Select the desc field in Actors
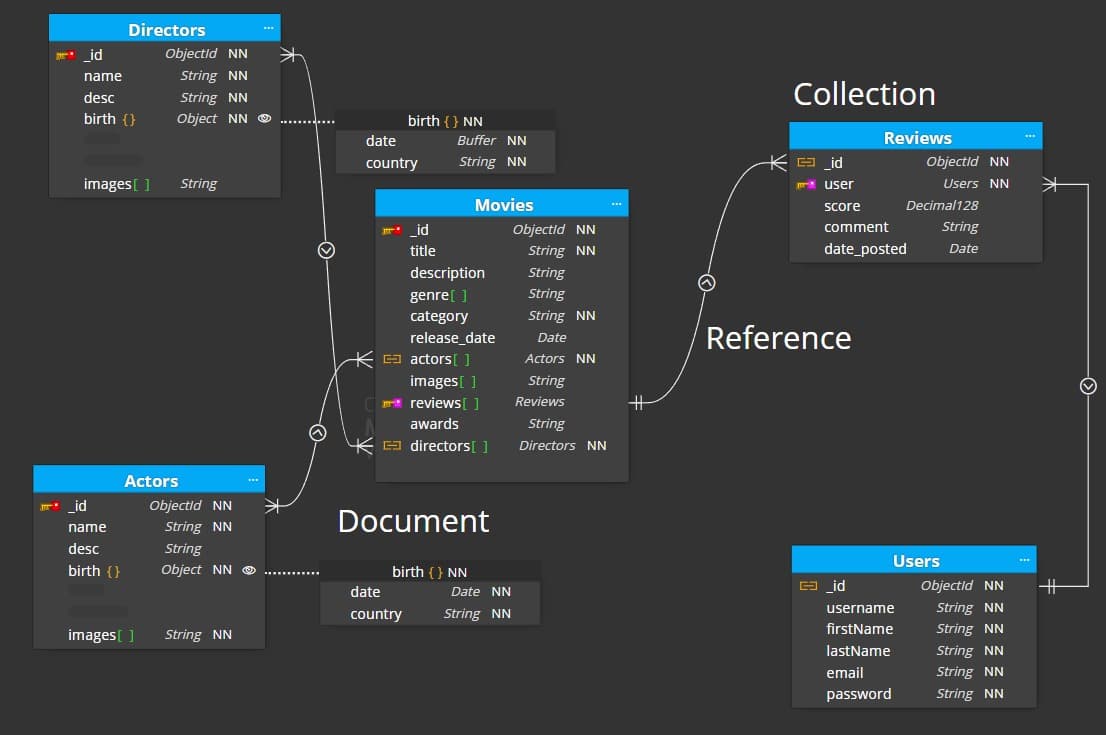The height and width of the screenshot is (735, 1106). (x=149, y=549)
